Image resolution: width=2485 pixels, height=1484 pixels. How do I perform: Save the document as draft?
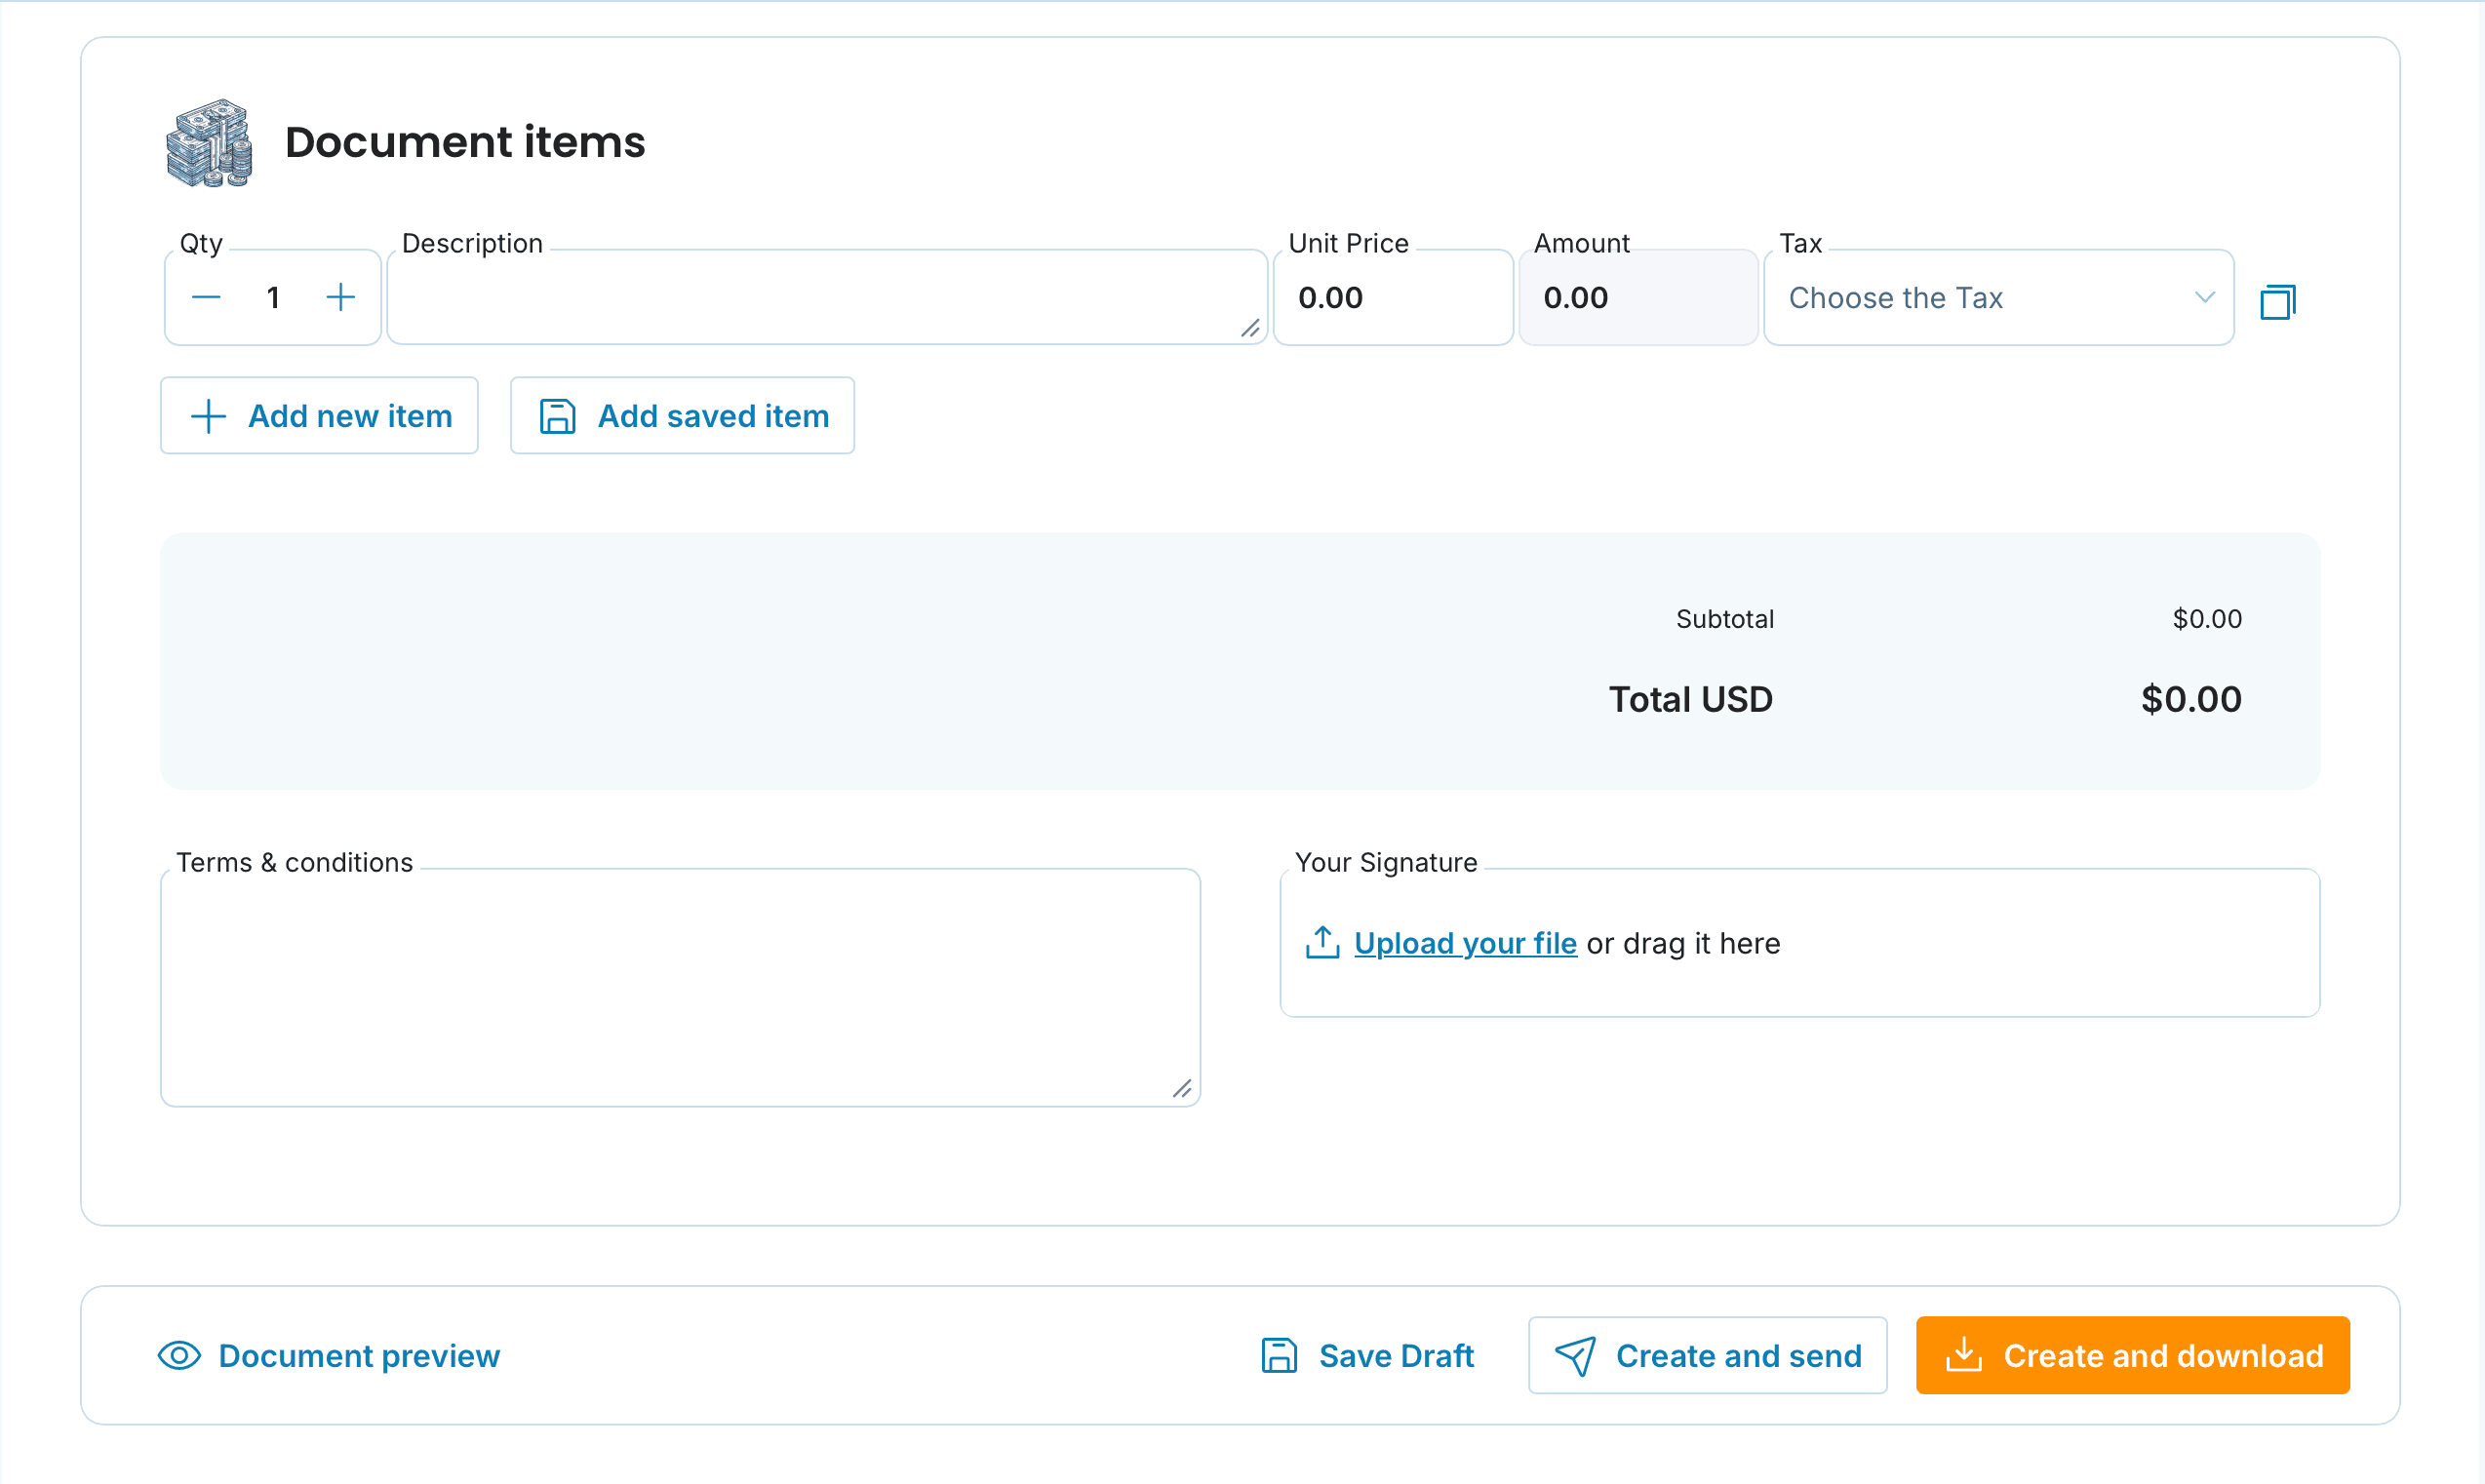pyautogui.click(x=1367, y=1355)
